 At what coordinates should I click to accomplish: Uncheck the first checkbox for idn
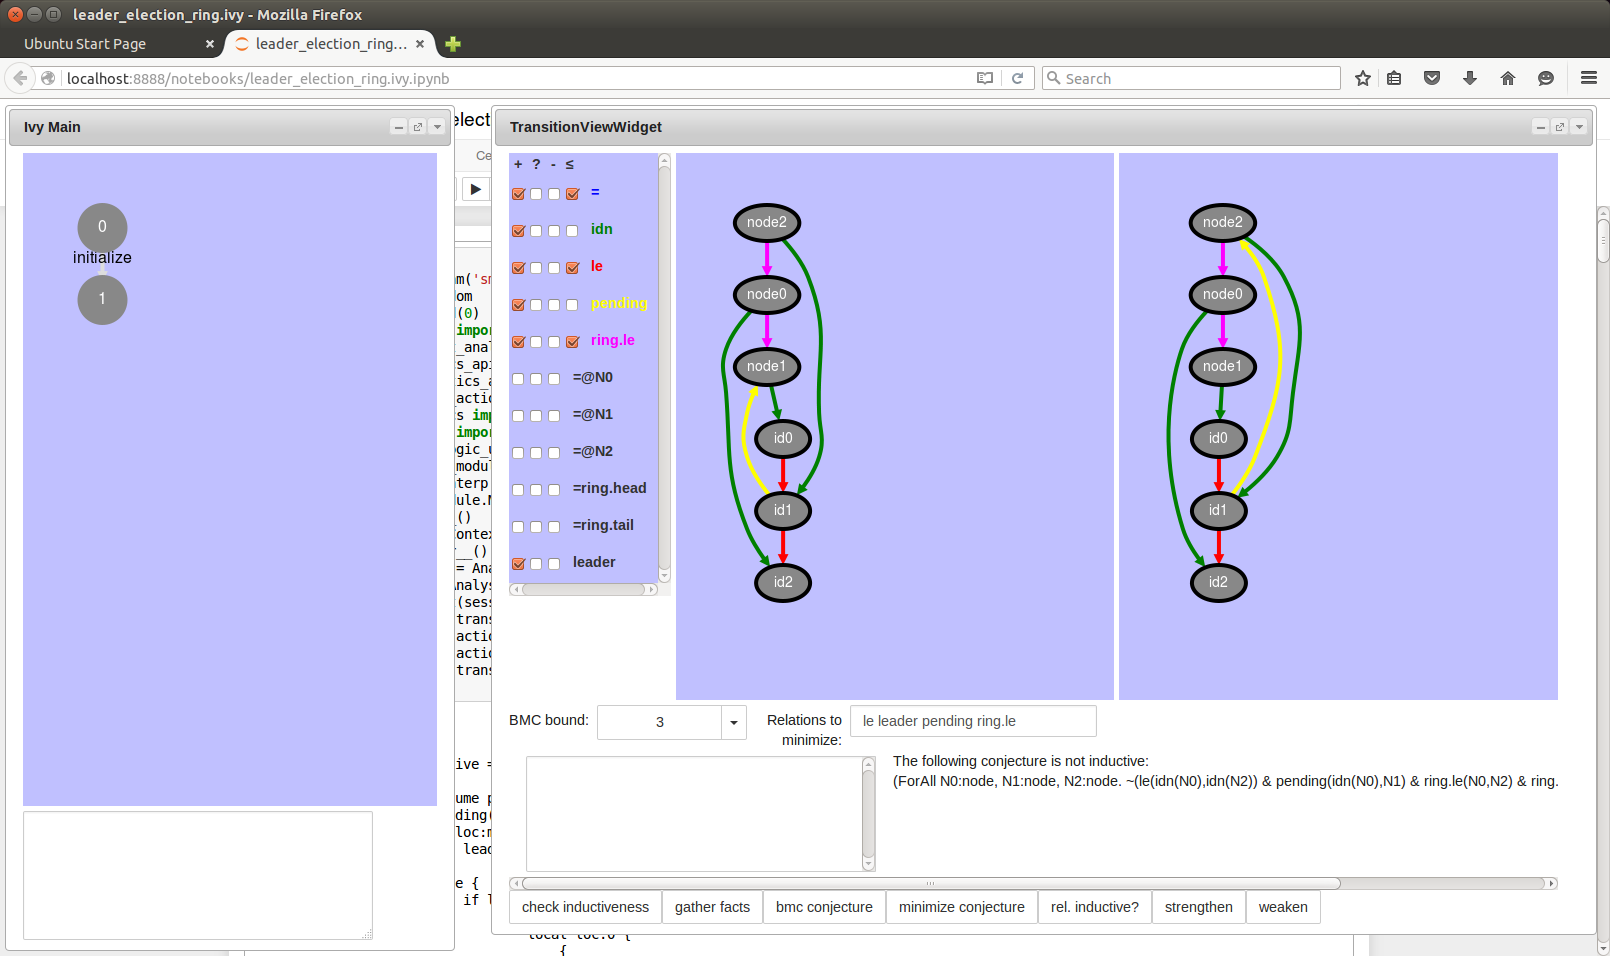pos(518,231)
